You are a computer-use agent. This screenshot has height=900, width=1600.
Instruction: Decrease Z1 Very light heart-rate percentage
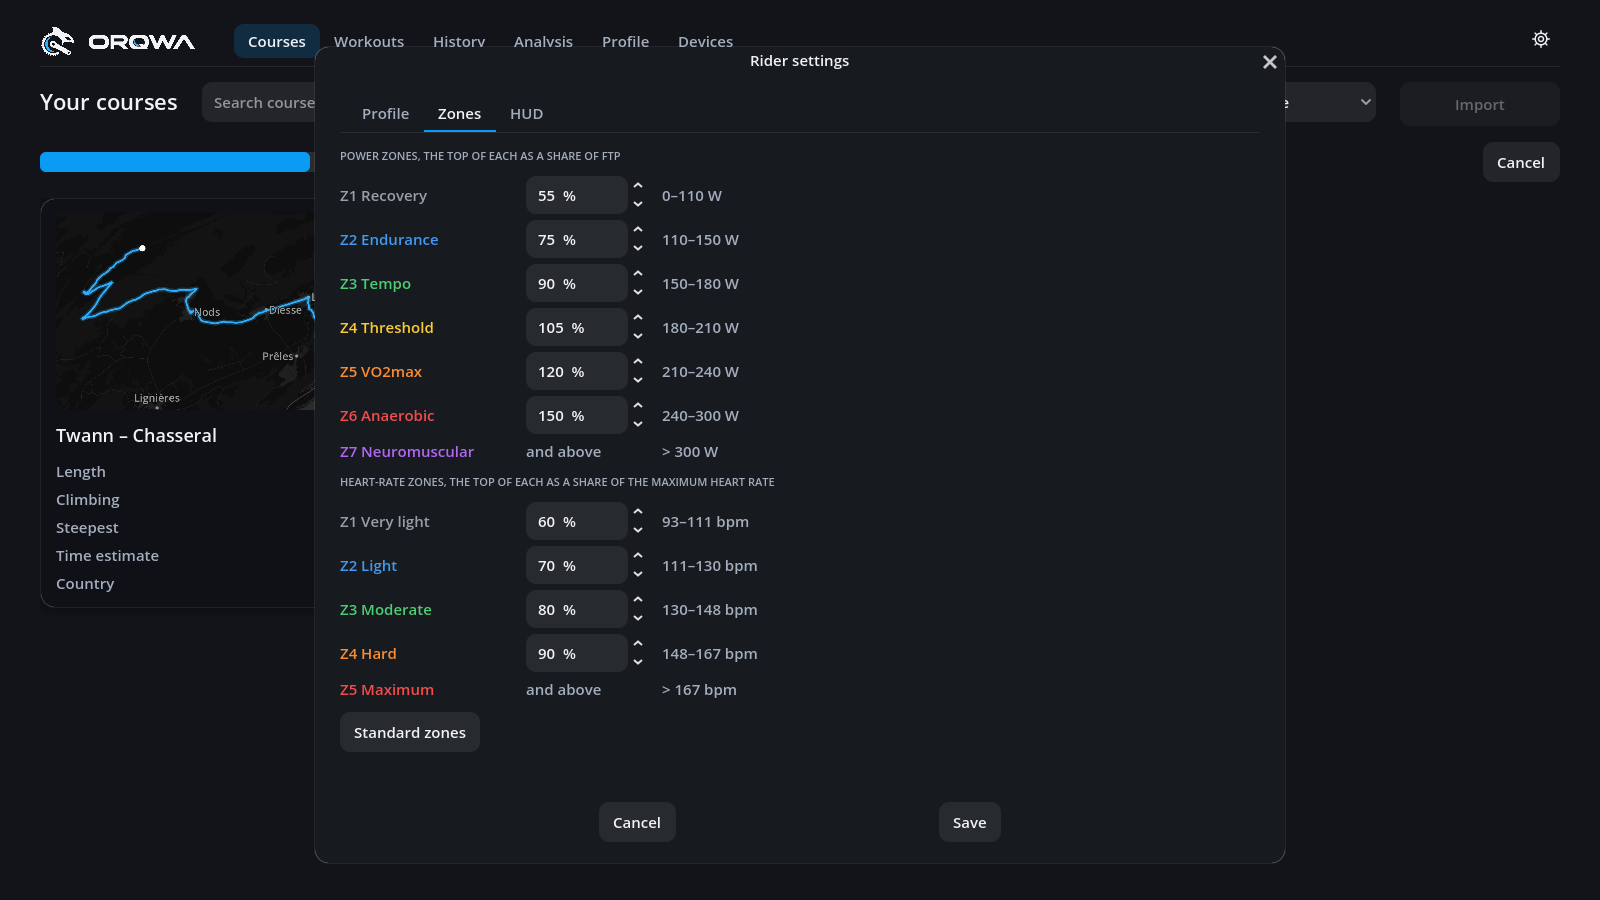click(638, 531)
